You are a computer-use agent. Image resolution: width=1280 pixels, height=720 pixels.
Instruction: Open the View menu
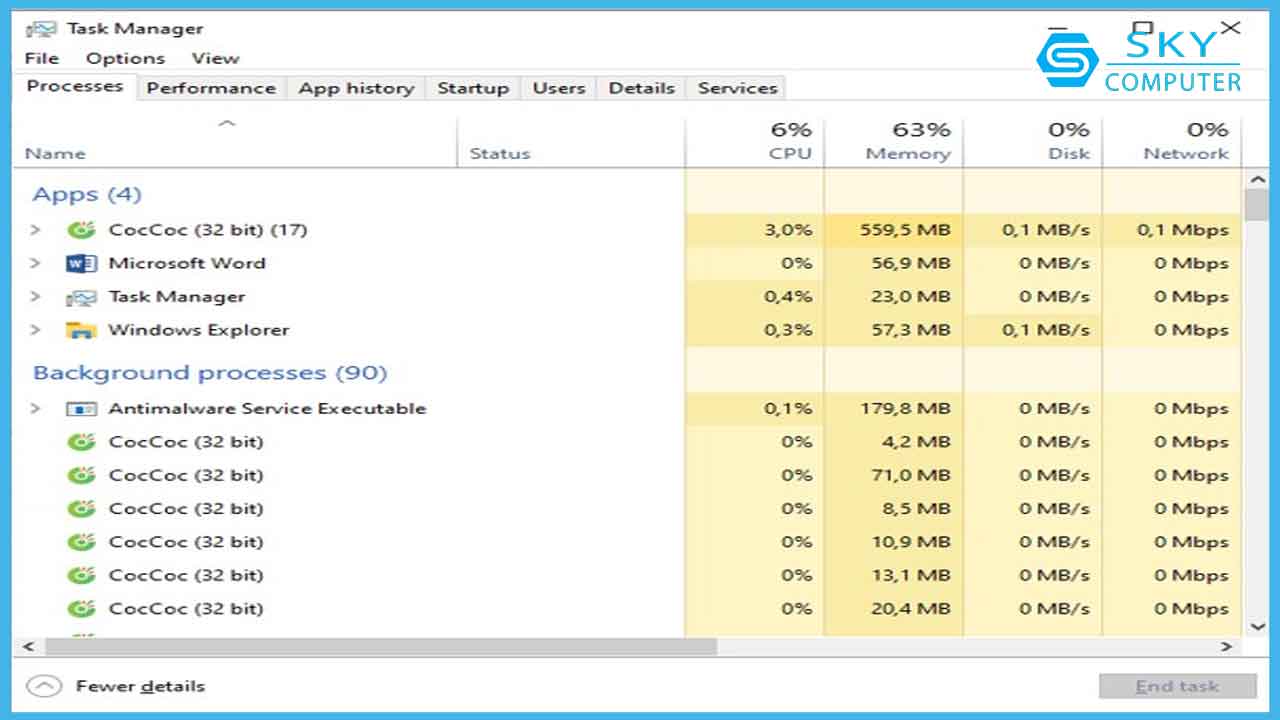[x=215, y=58]
